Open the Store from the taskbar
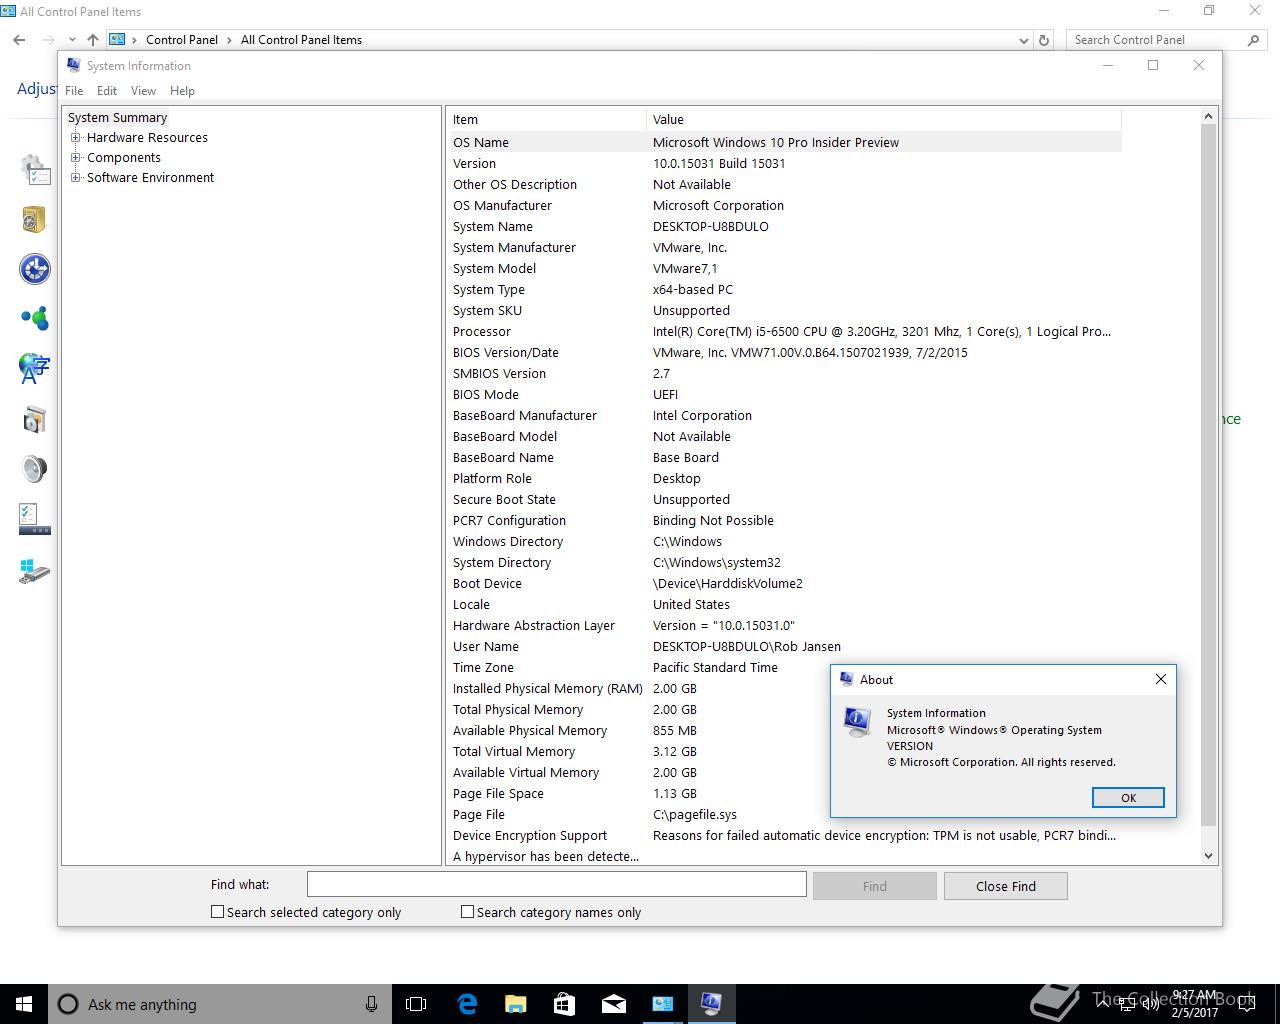The height and width of the screenshot is (1024, 1280). pos(565,1004)
